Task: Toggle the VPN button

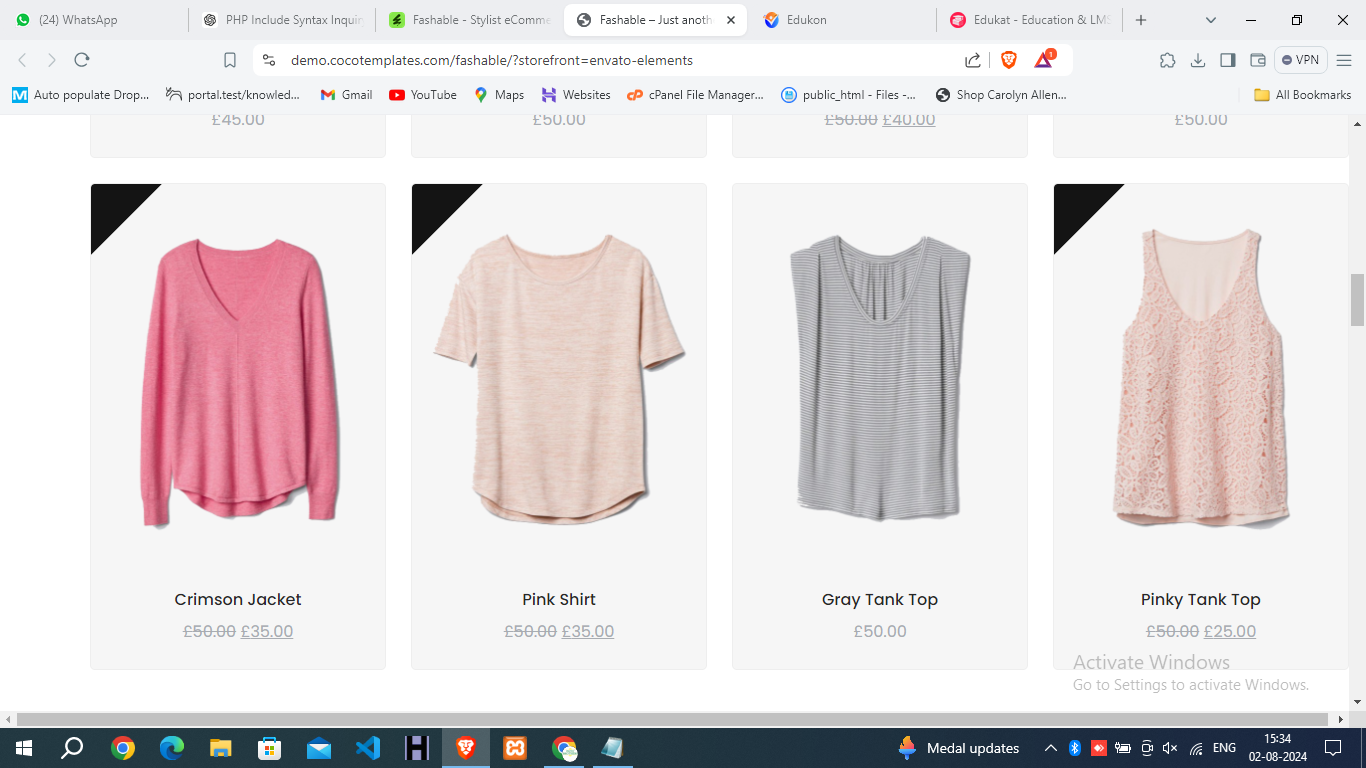Action: pyautogui.click(x=1300, y=60)
